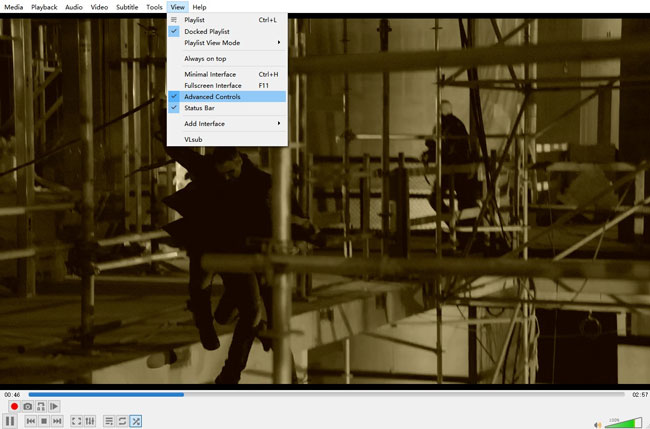Screen dimensions: 650x429
Task: Expand Add Interface submenu
Action: 227,124
